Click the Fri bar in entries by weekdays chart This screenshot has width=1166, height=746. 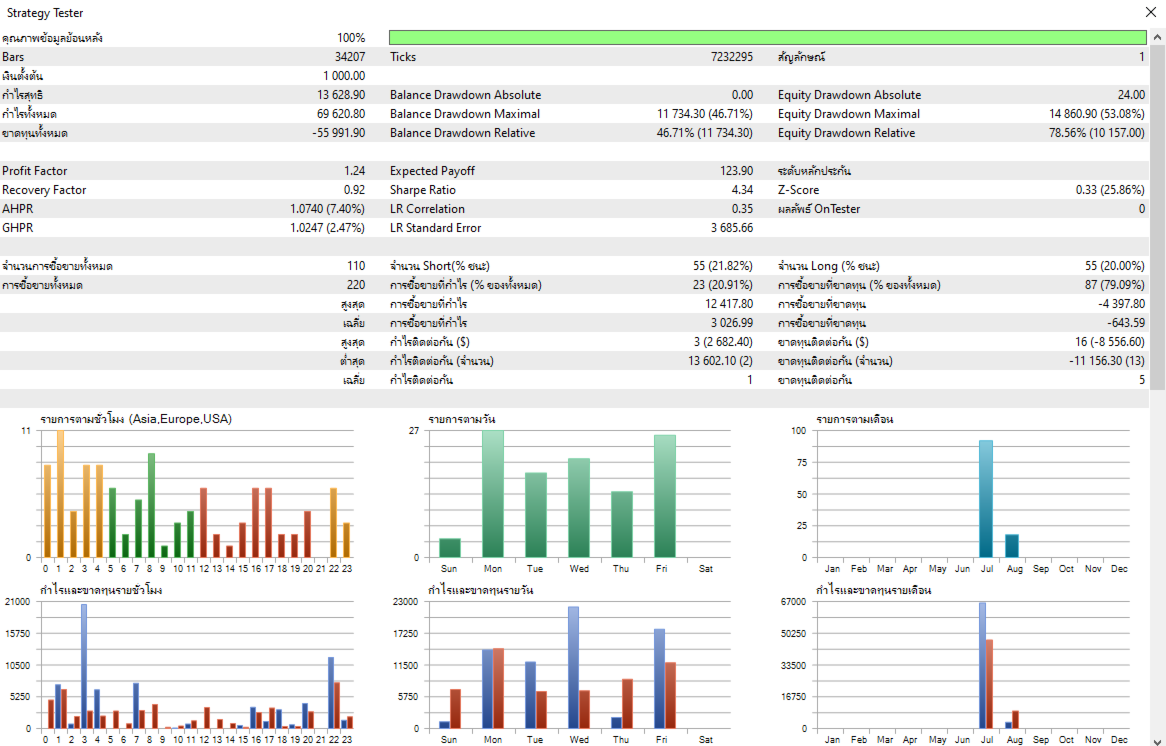(665, 496)
